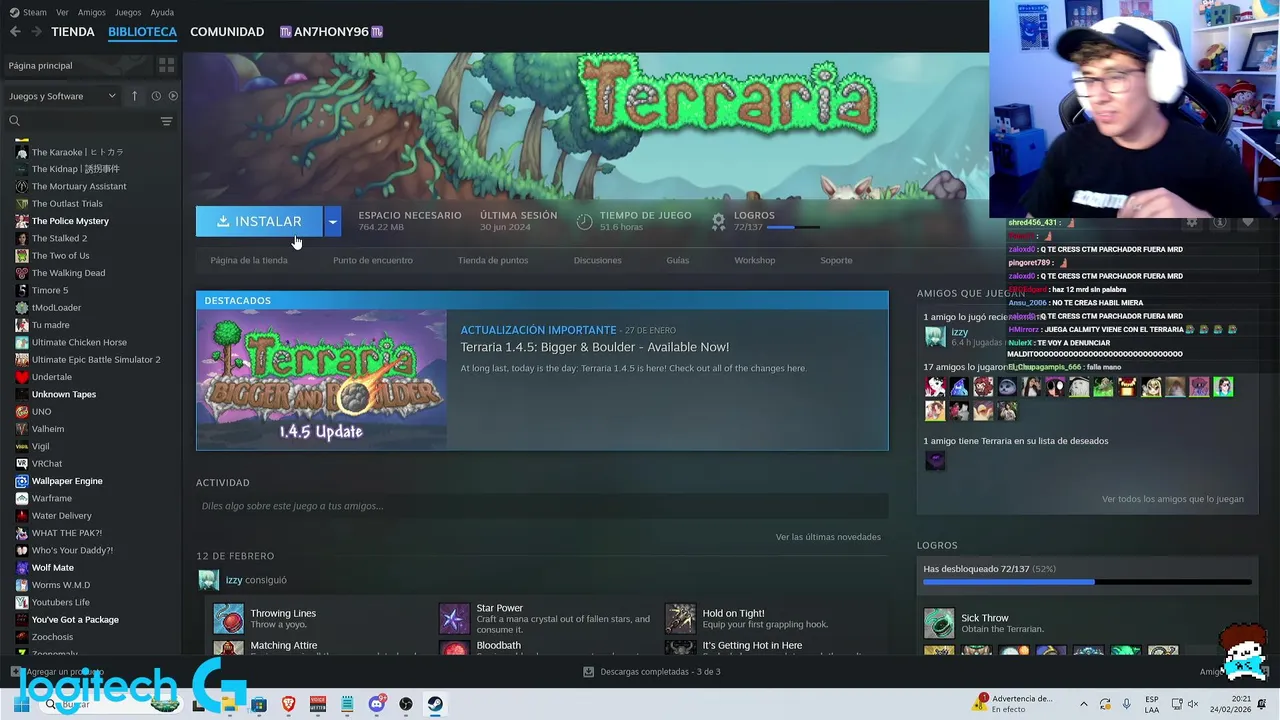Open the Terraria 1.4.5 Bigger & Boulder headline
The image size is (1280, 720).
tap(594, 347)
